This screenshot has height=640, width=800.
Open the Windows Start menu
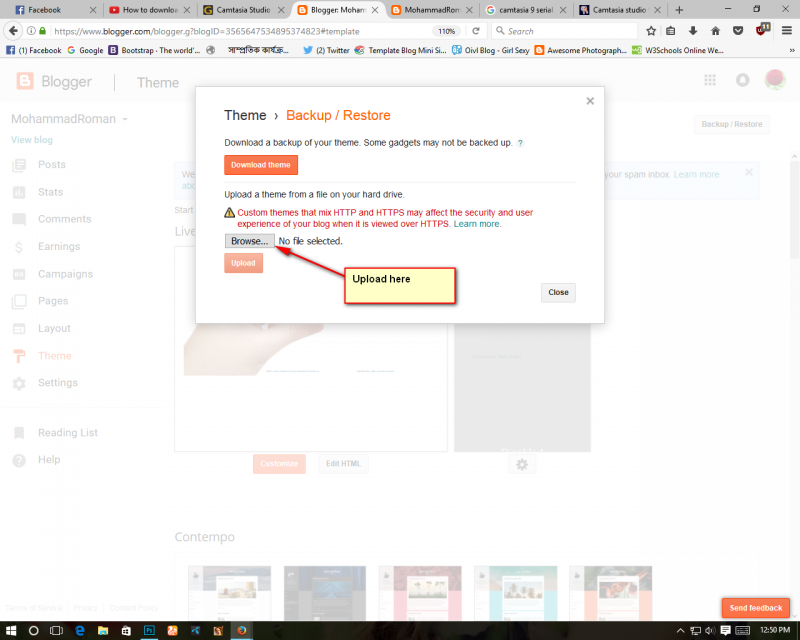tap(11, 631)
